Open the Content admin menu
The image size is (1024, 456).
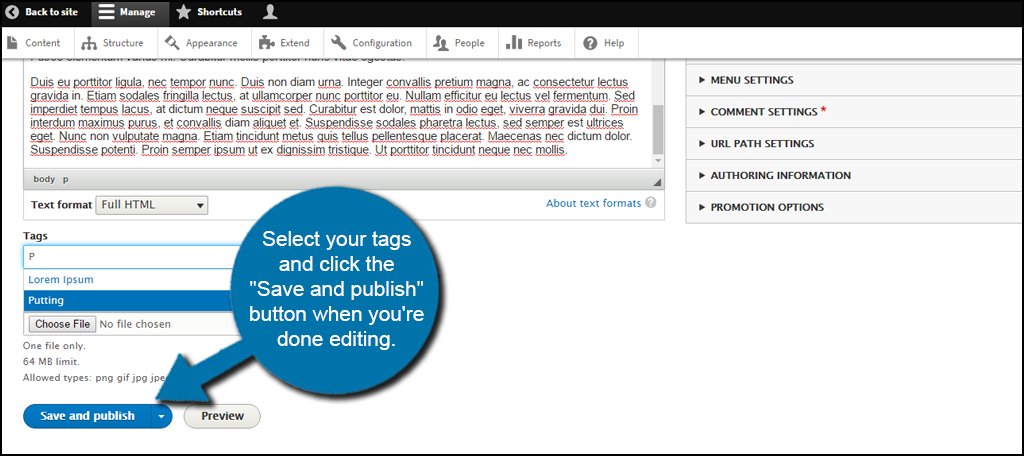point(34,43)
